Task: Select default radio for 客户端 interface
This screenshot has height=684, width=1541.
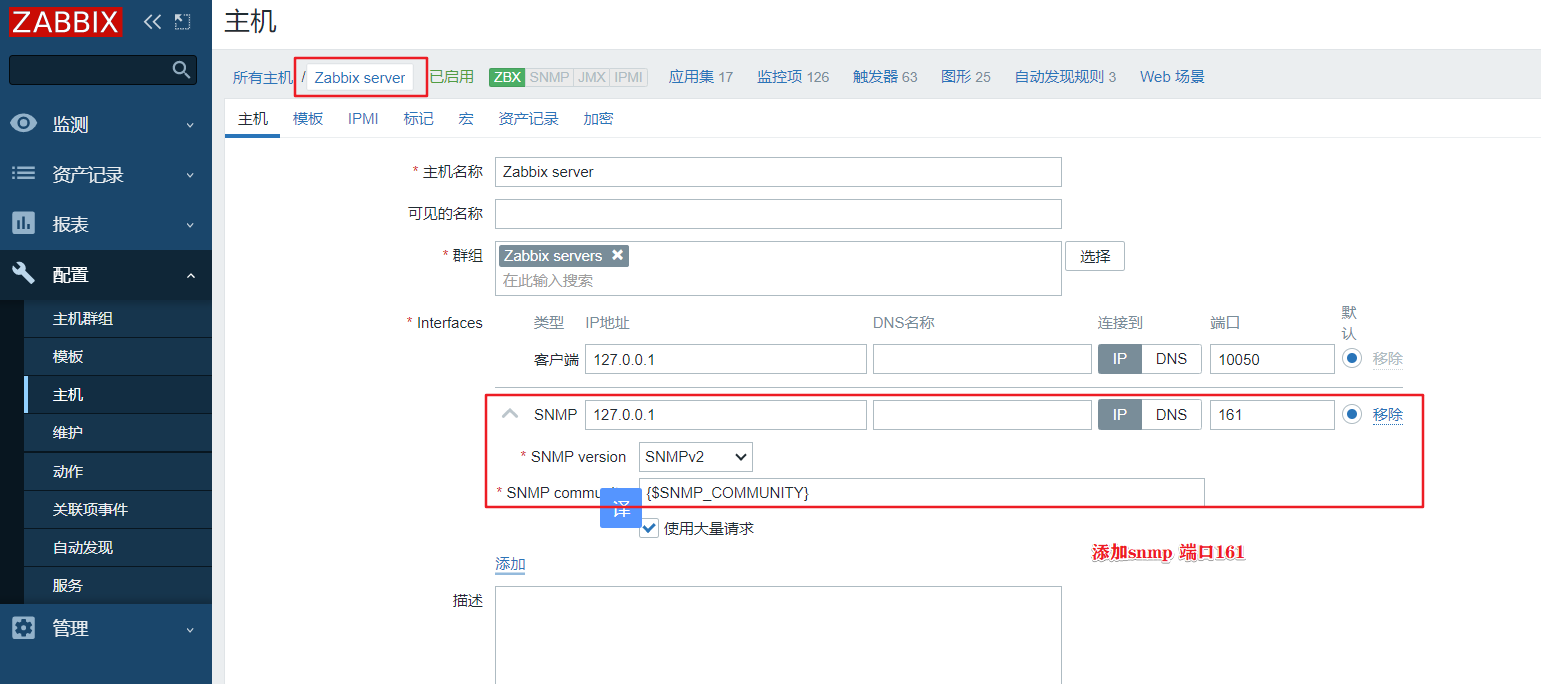Action: coord(1352,358)
